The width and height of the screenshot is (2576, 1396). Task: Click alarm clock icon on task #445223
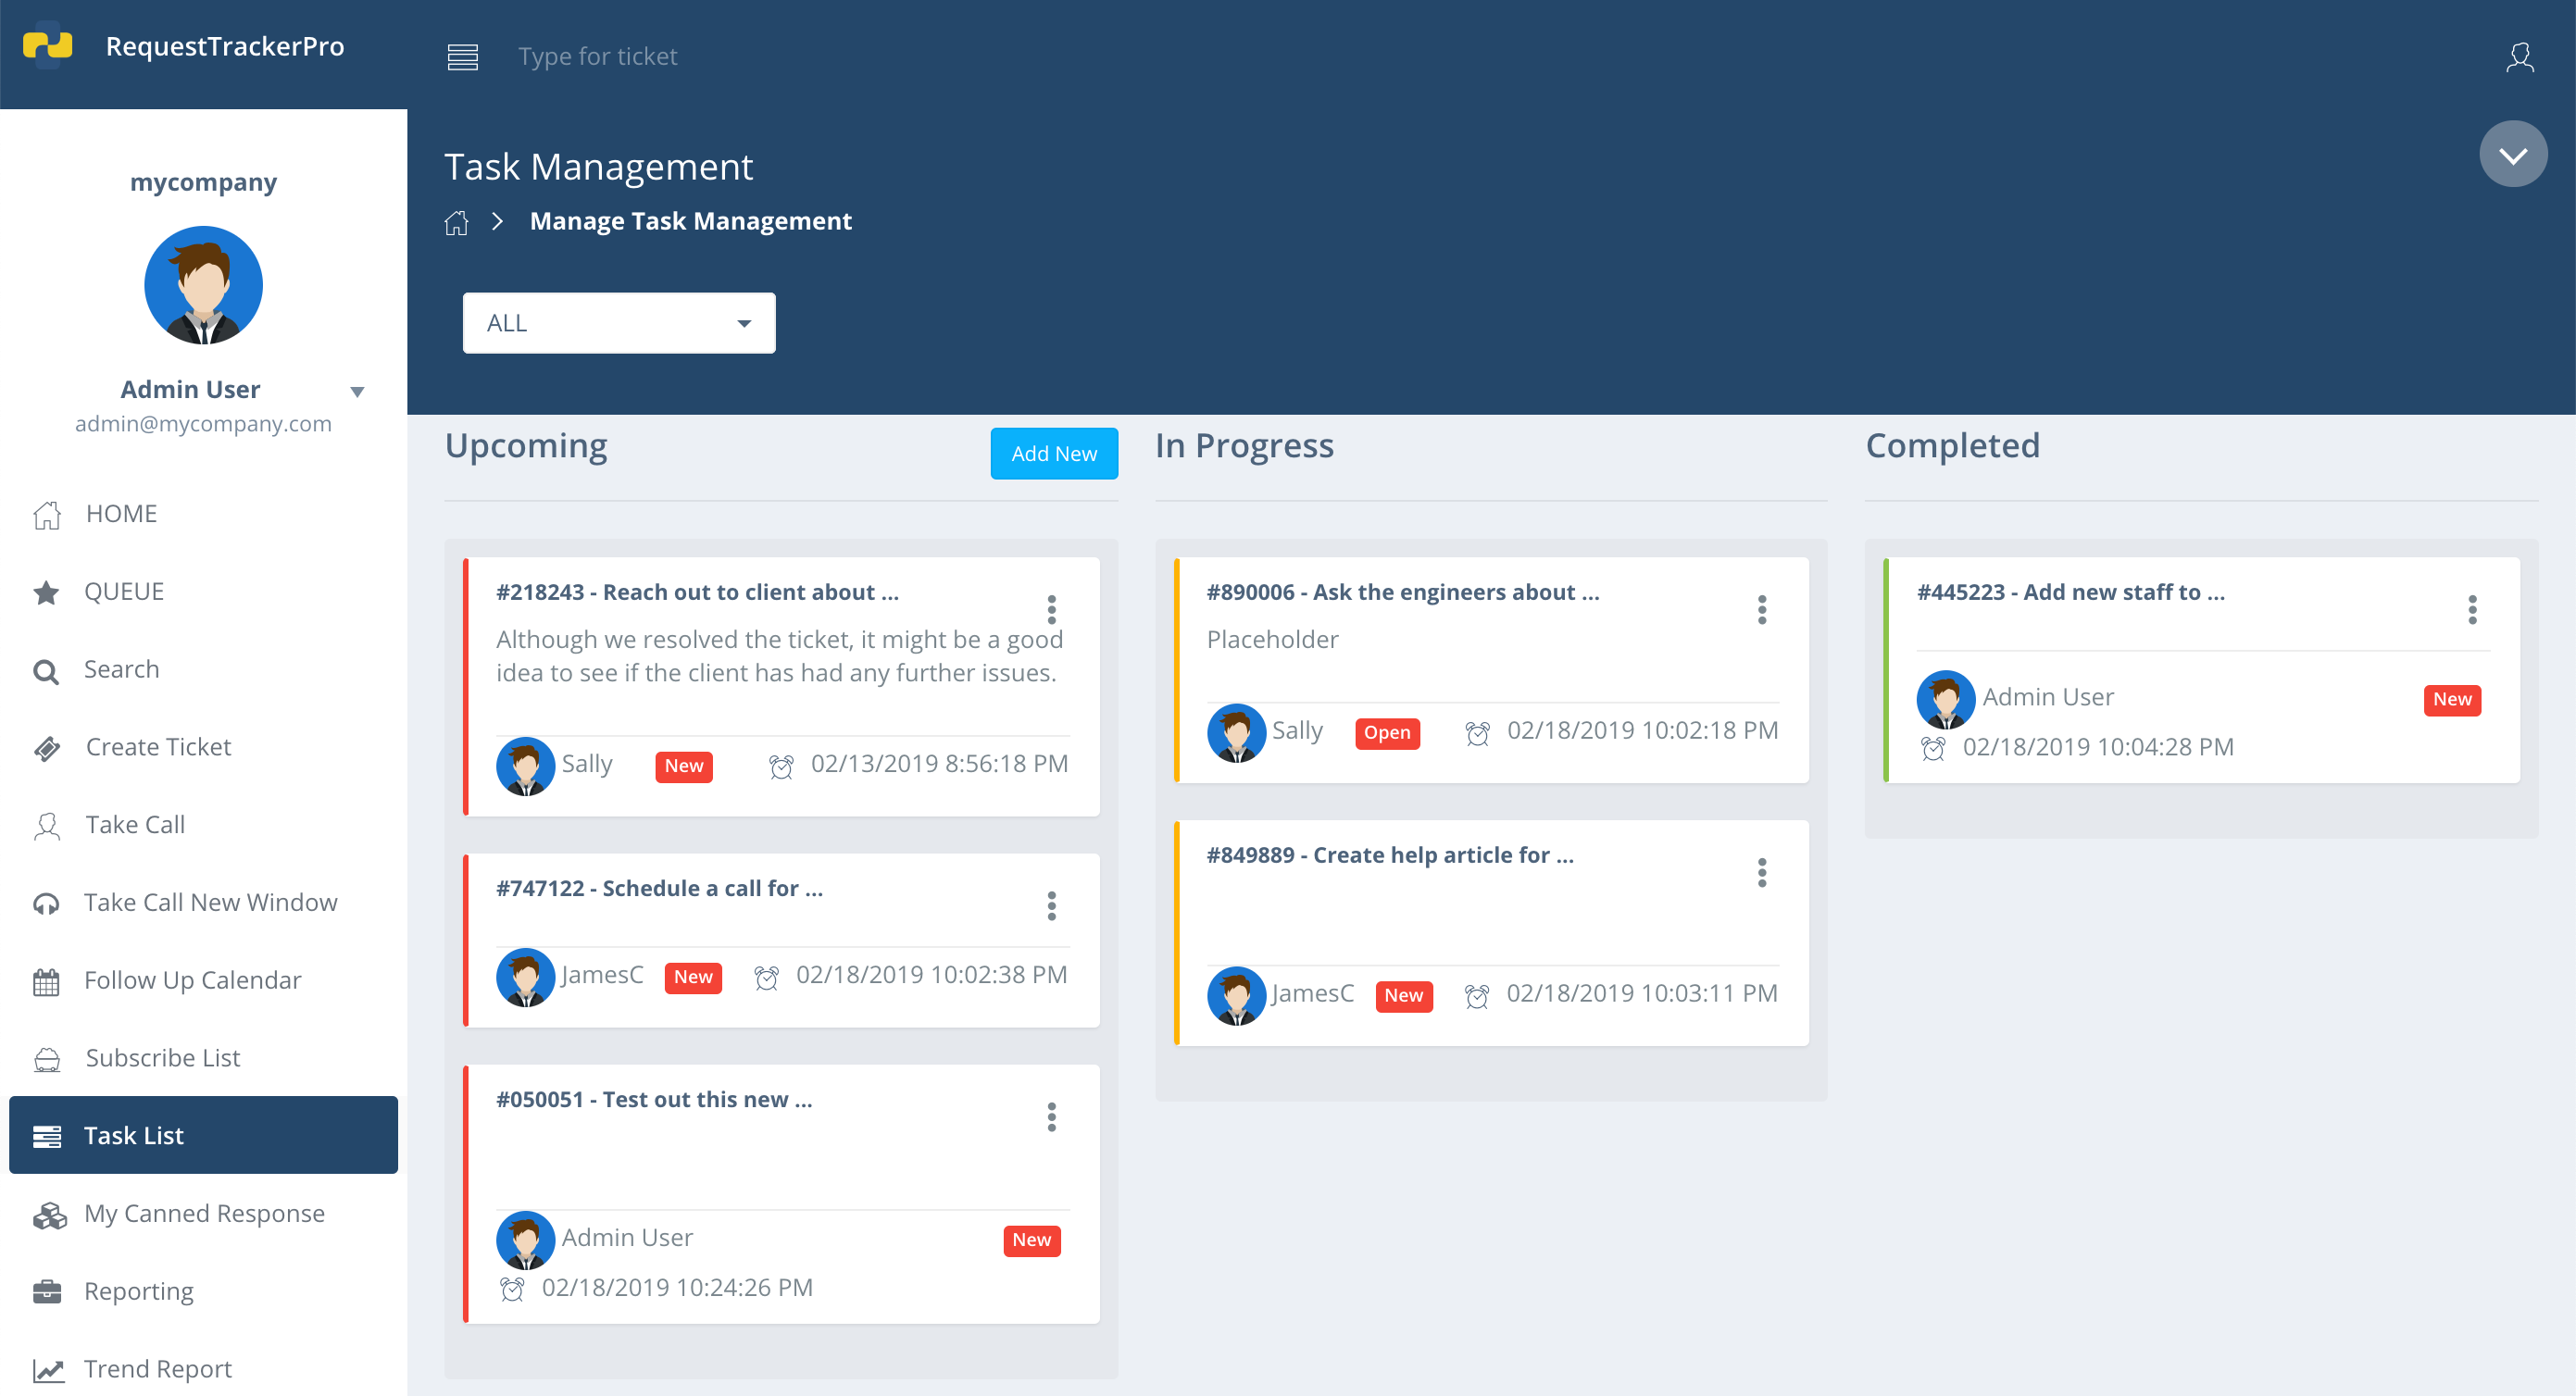(x=1933, y=748)
